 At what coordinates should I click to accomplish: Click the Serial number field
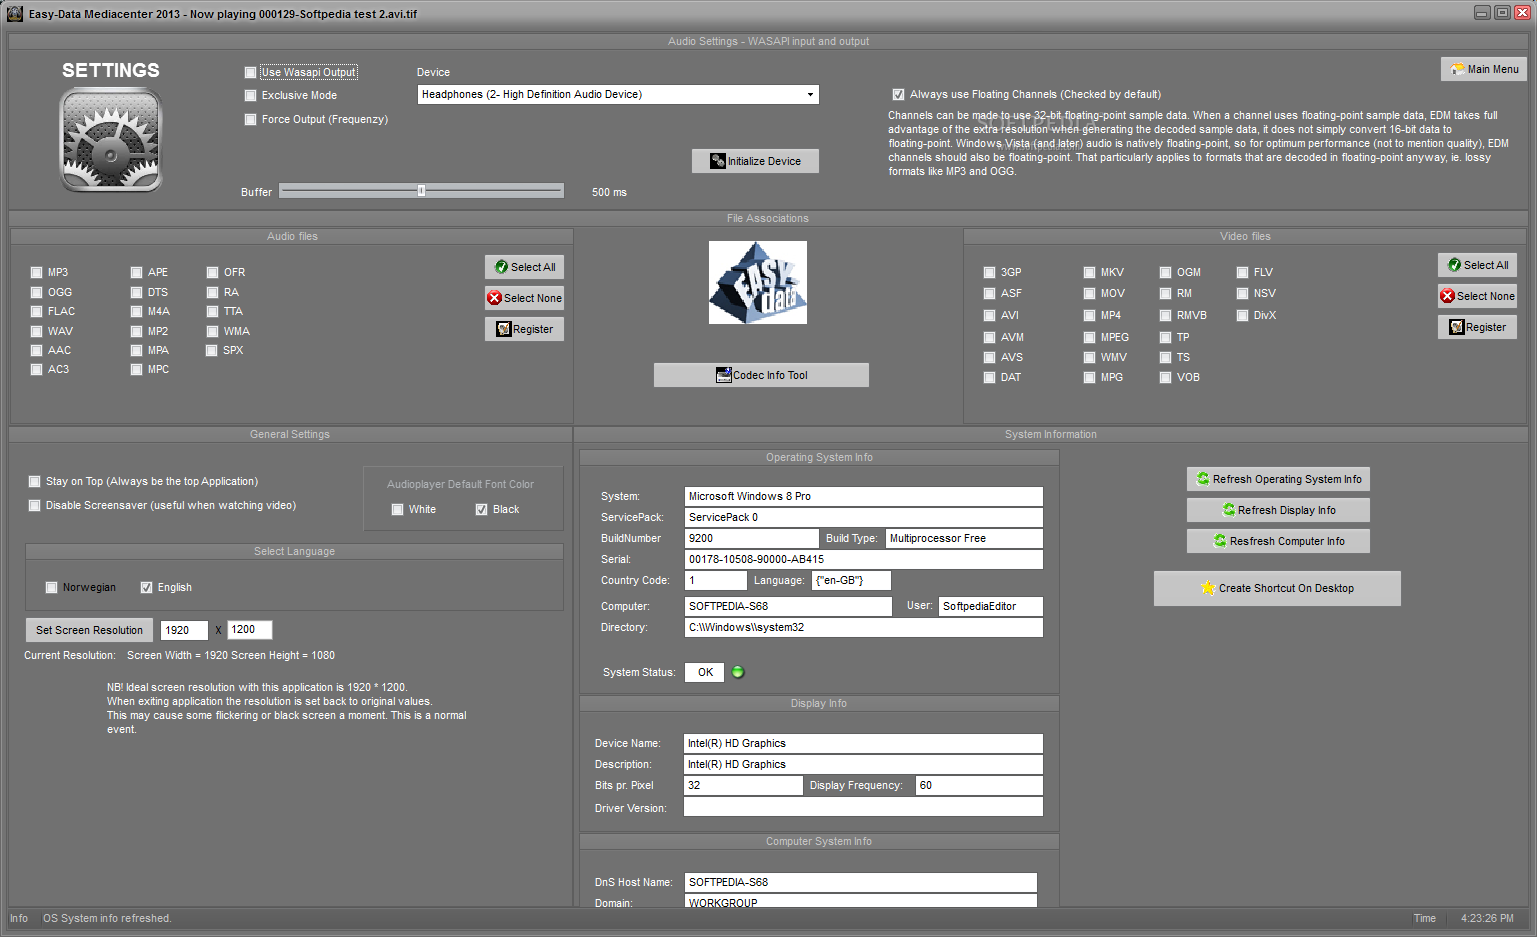pyautogui.click(x=864, y=559)
